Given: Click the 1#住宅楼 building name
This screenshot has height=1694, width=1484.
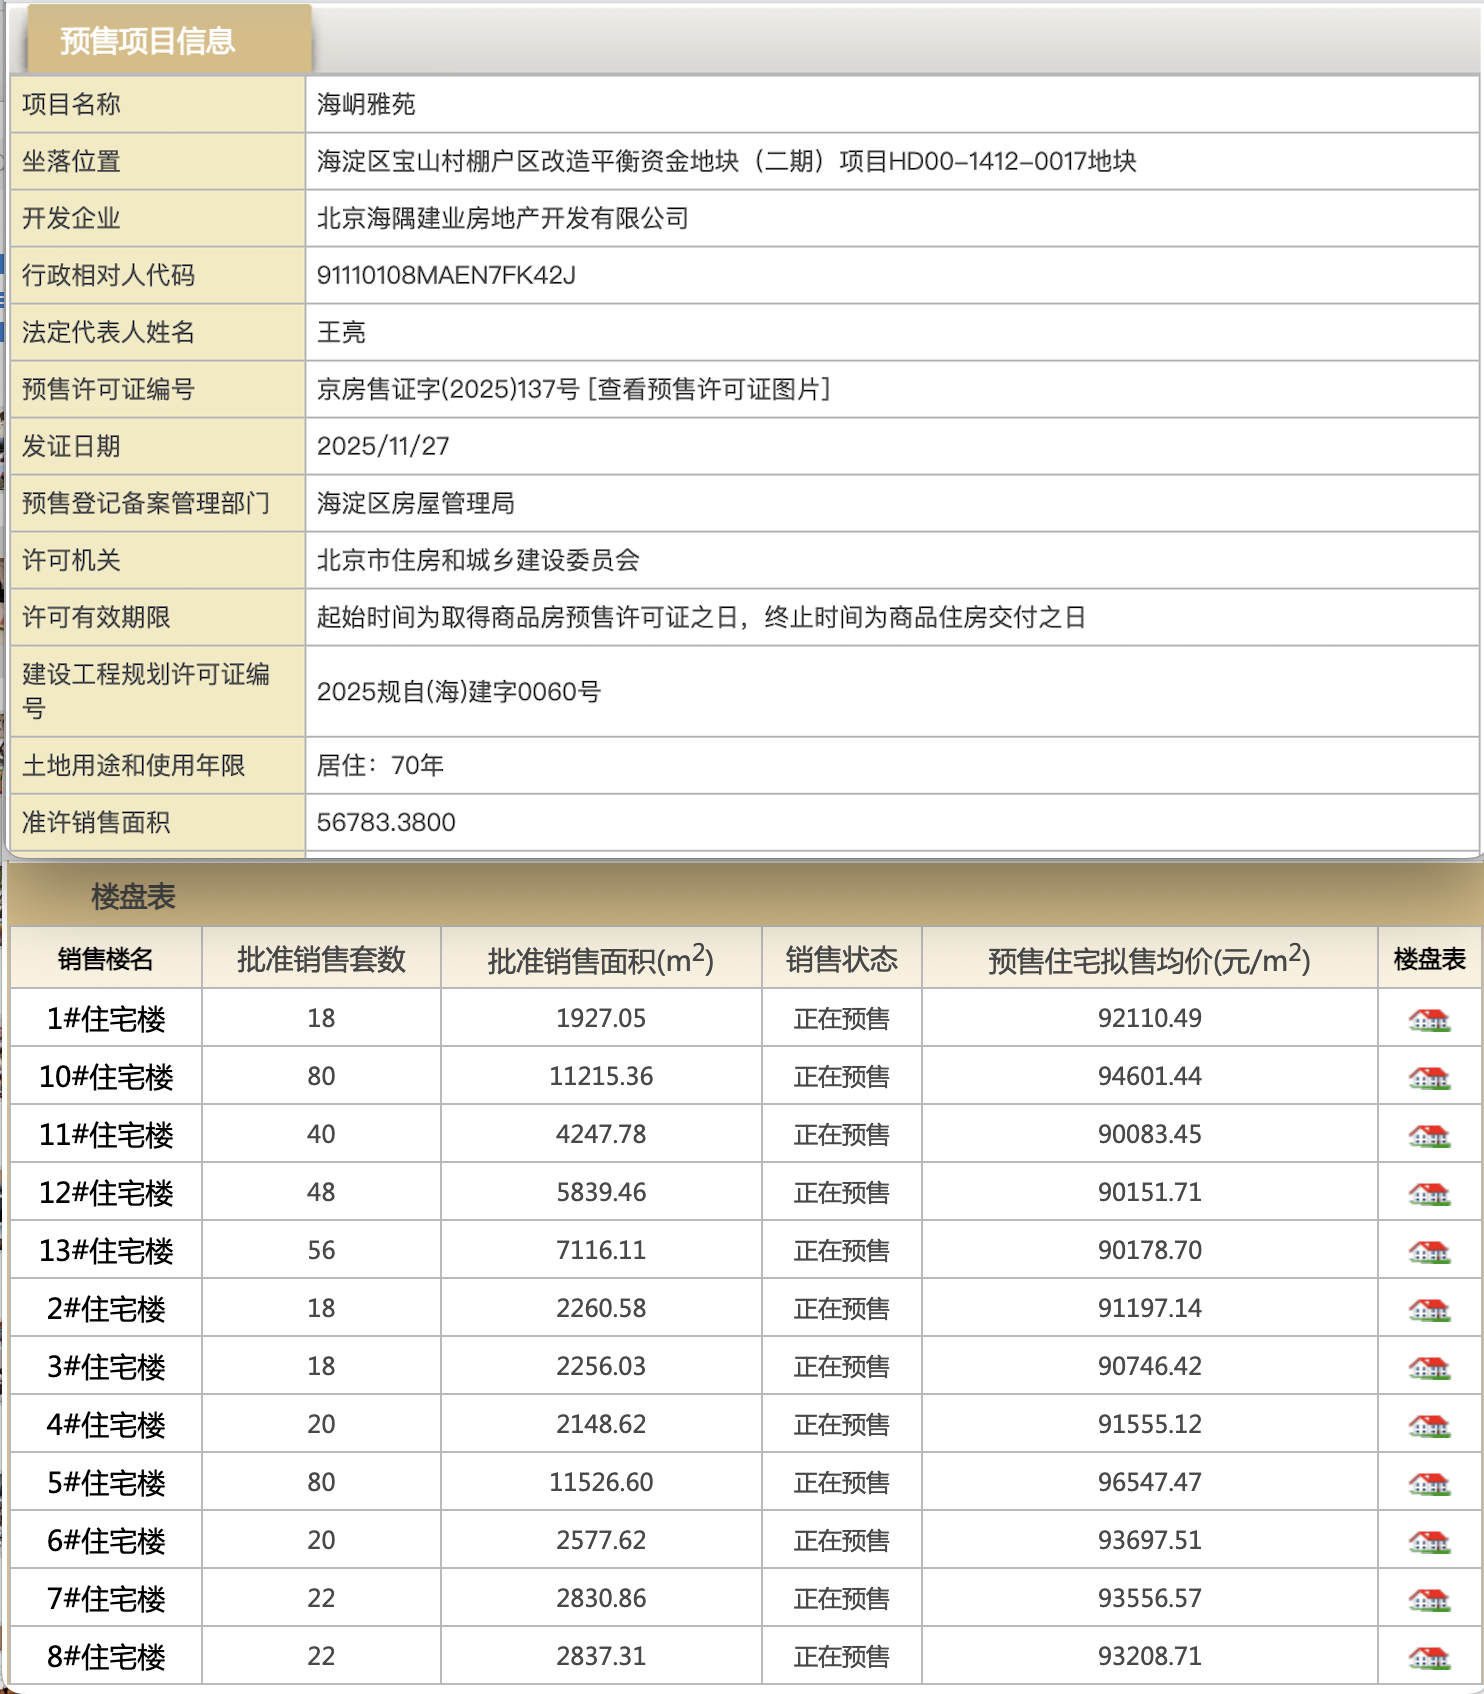Looking at the screenshot, I should [x=106, y=1019].
